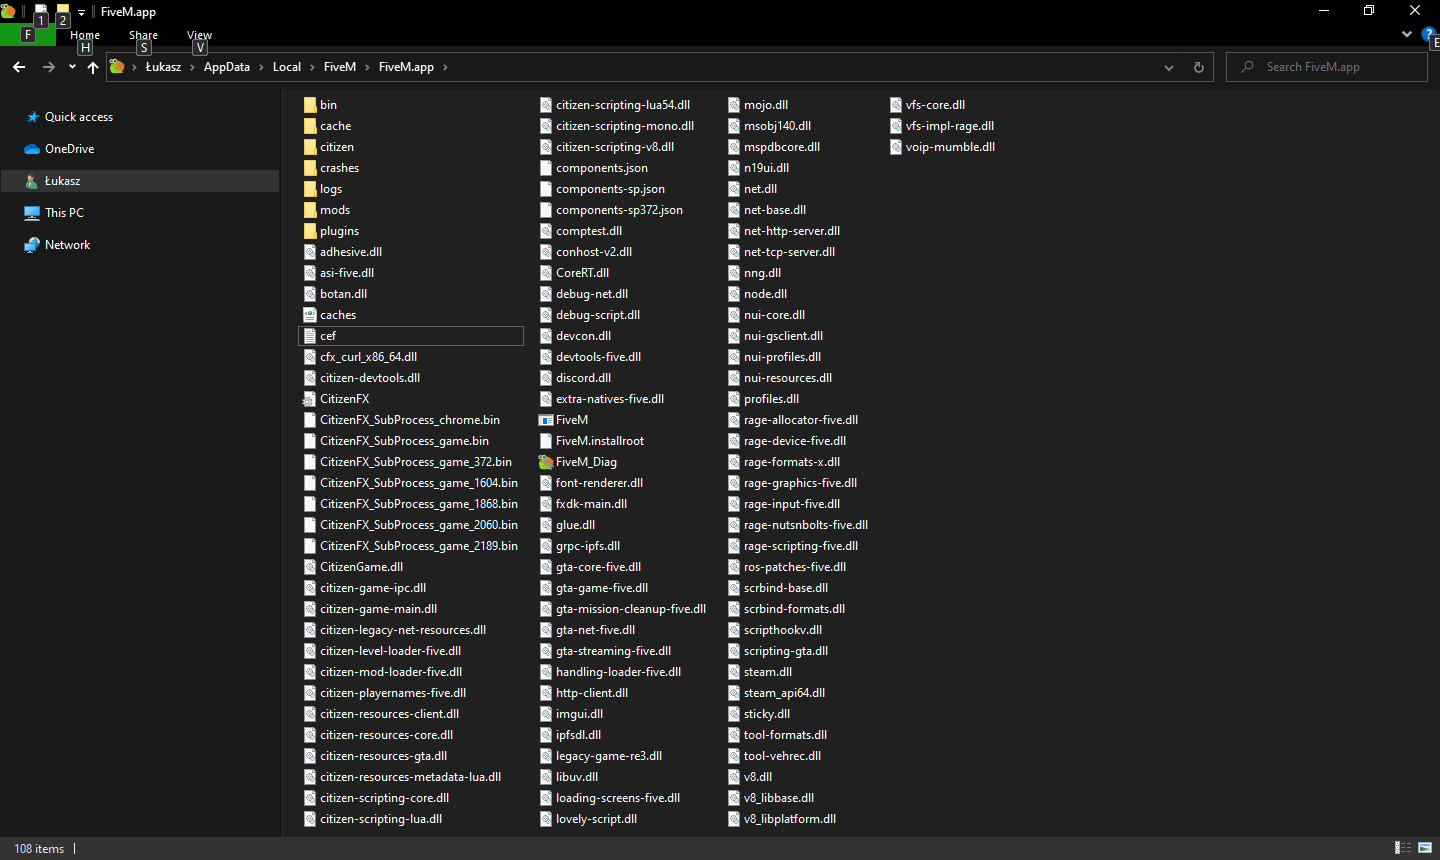The width and height of the screenshot is (1440, 860).
Task: Select CitizenFX_SubProcess_game_2189.bin file
Action: 411,546
